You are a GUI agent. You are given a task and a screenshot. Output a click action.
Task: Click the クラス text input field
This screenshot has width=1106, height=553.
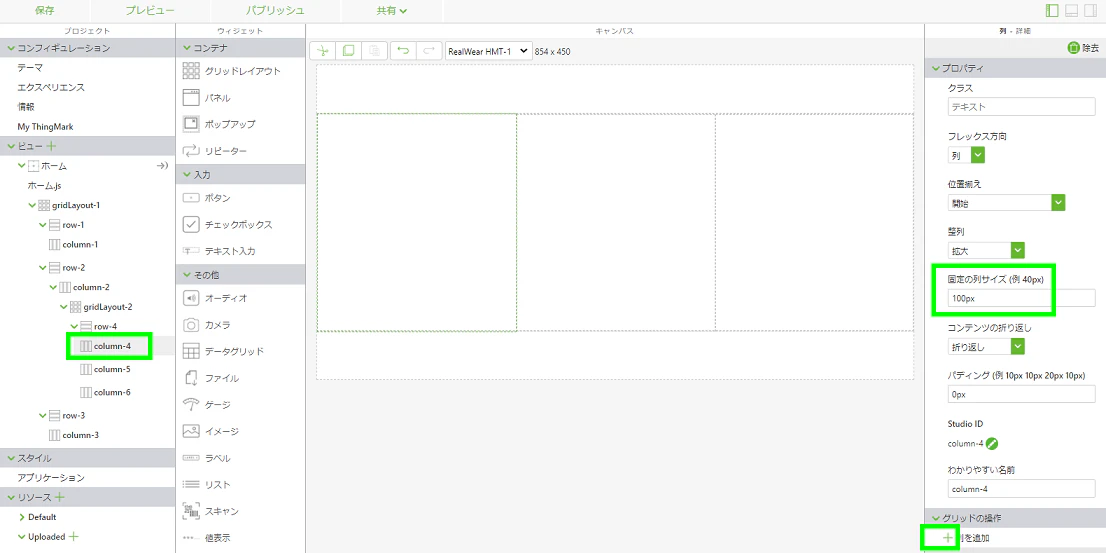pos(1021,107)
